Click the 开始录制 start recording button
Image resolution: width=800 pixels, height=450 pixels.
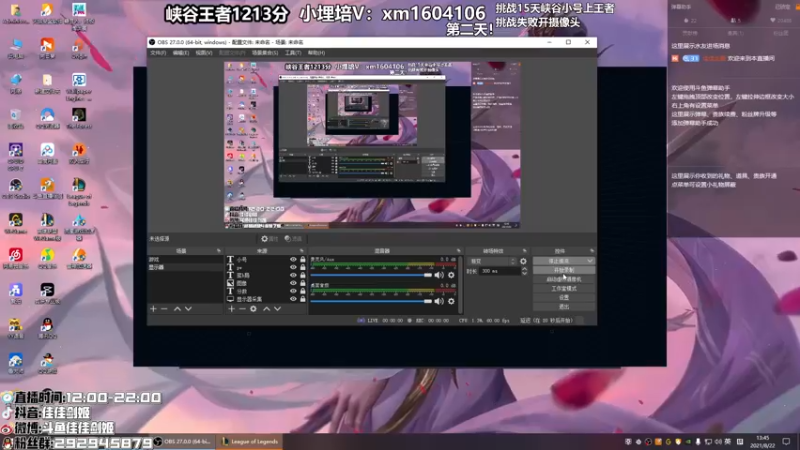click(564, 270)
